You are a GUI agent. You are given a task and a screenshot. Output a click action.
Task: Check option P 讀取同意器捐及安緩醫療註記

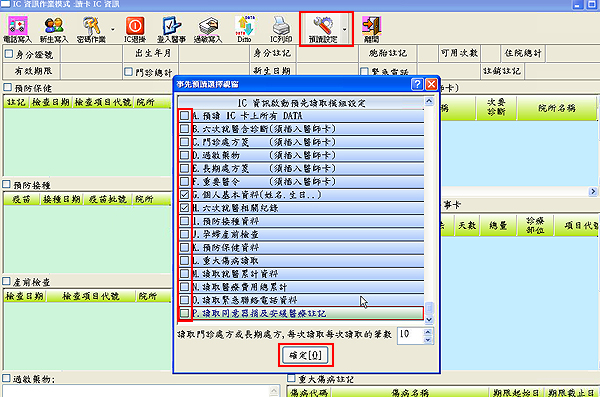(x=184, y=313)
